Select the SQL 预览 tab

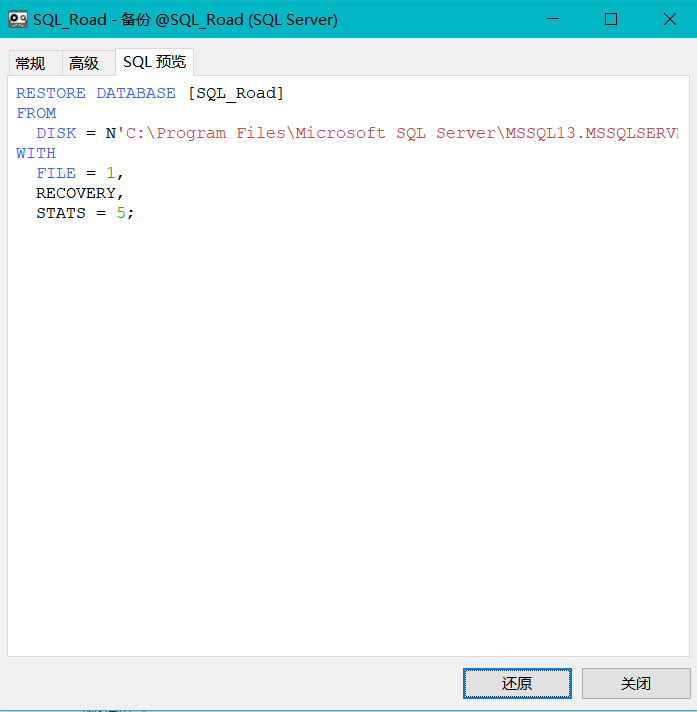tap(154, 62)
